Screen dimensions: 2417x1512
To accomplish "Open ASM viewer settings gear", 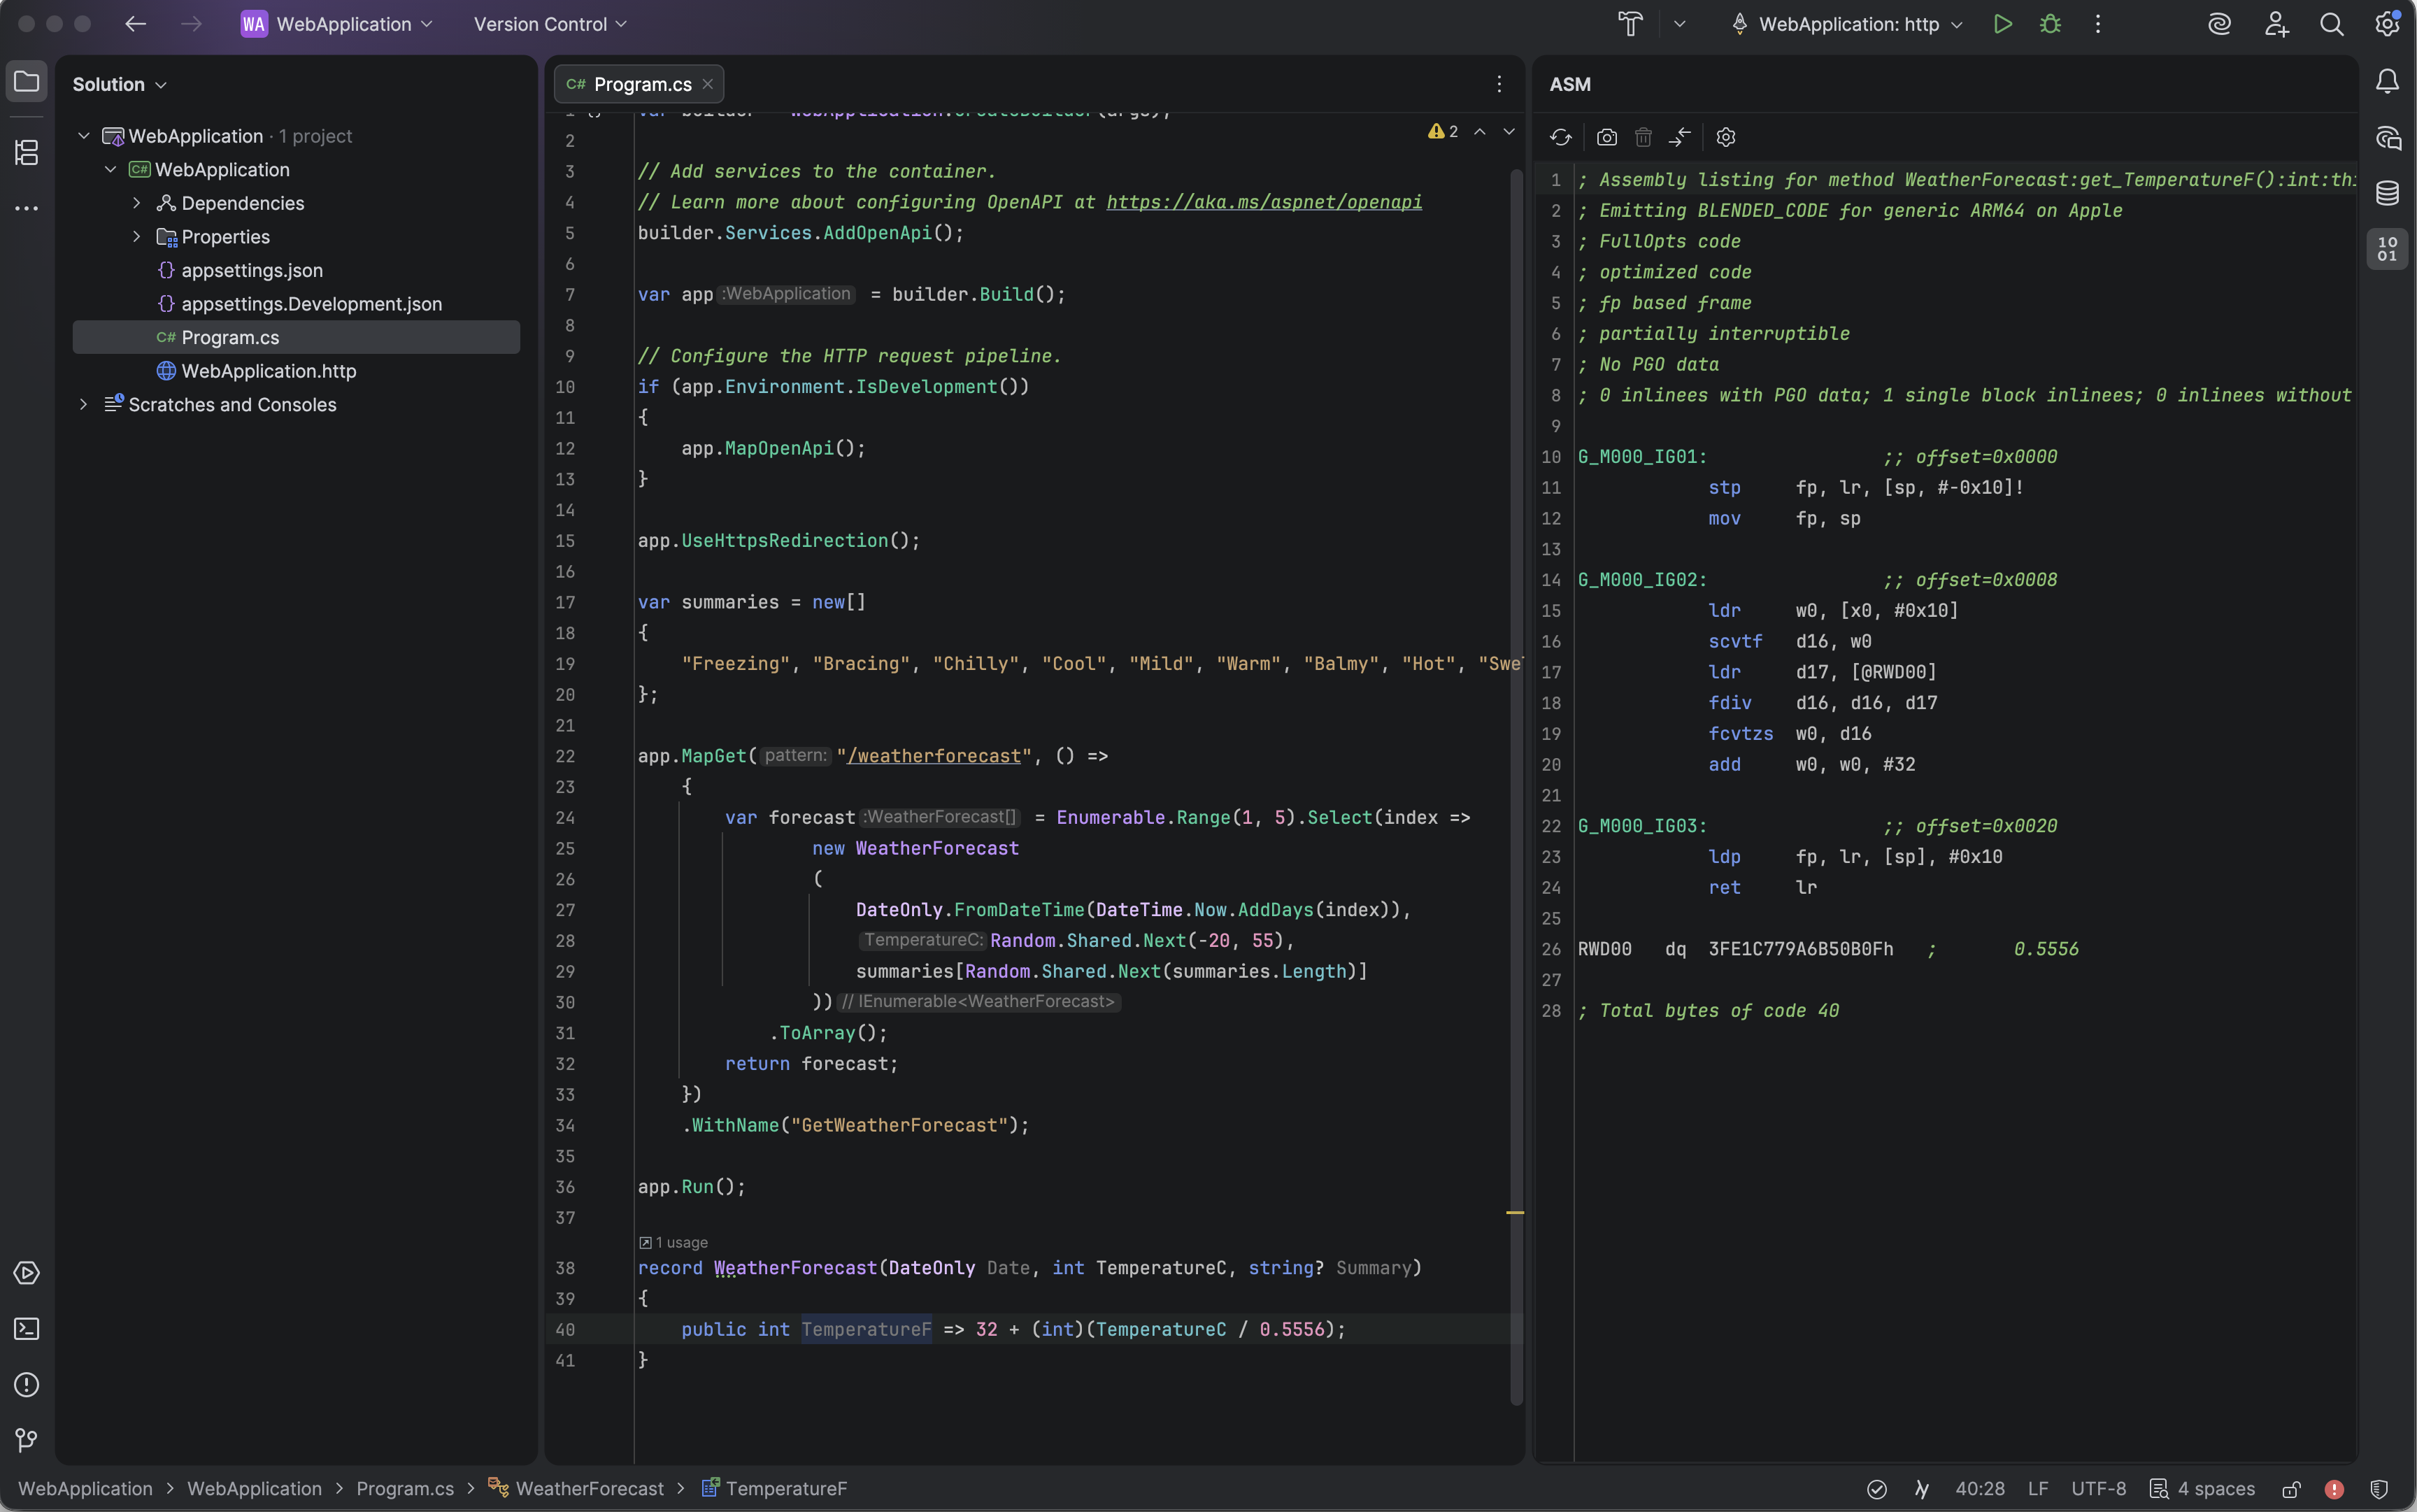I will [1725, 137].
